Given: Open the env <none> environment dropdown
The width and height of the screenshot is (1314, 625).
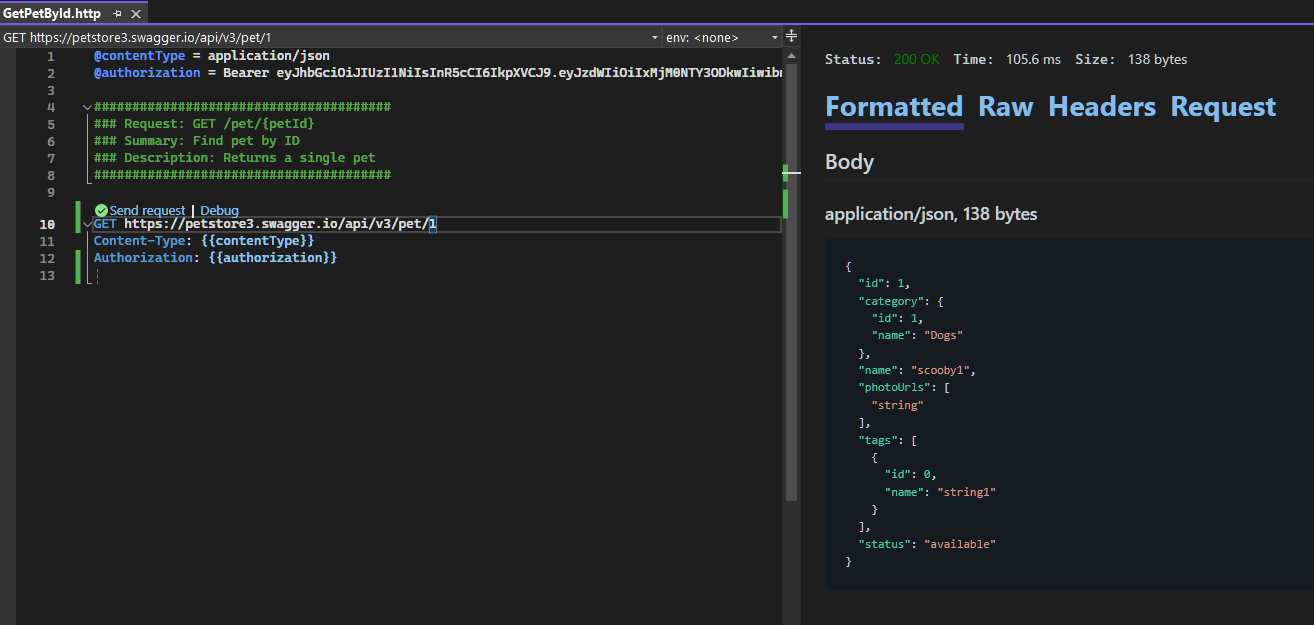Looking at the screenshot, I should [x=723, y=37].
